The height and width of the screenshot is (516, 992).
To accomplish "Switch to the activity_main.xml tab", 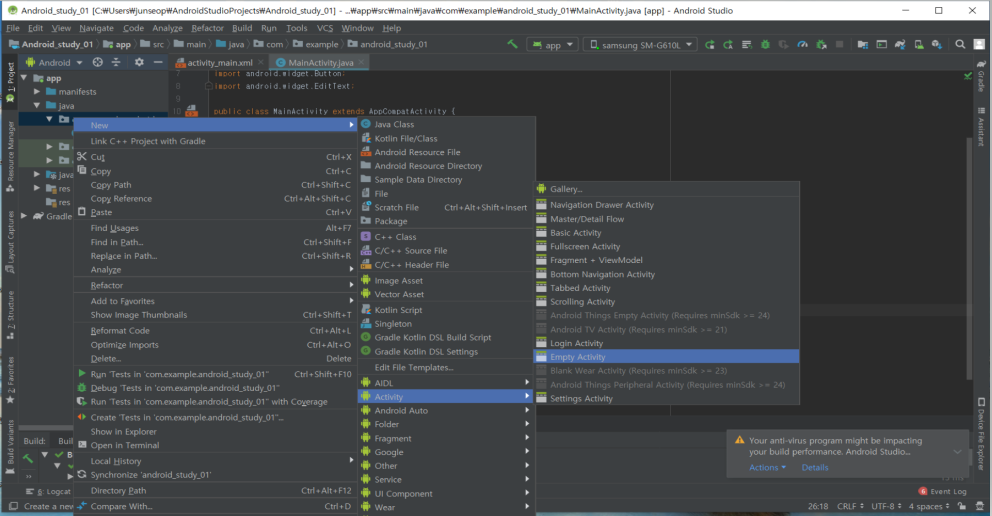I will pos(219,63).
